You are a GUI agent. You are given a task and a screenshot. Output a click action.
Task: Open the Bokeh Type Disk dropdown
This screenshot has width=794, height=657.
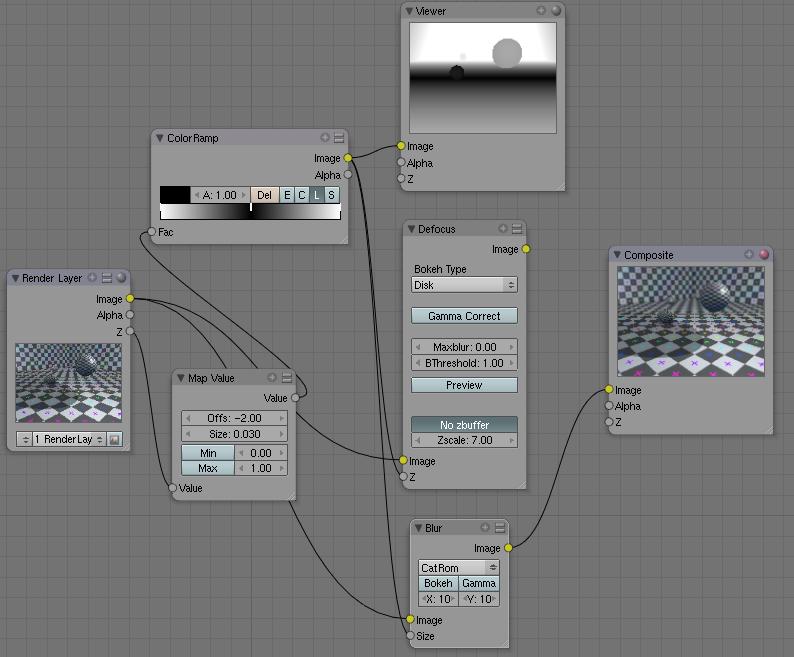(464, 285)
